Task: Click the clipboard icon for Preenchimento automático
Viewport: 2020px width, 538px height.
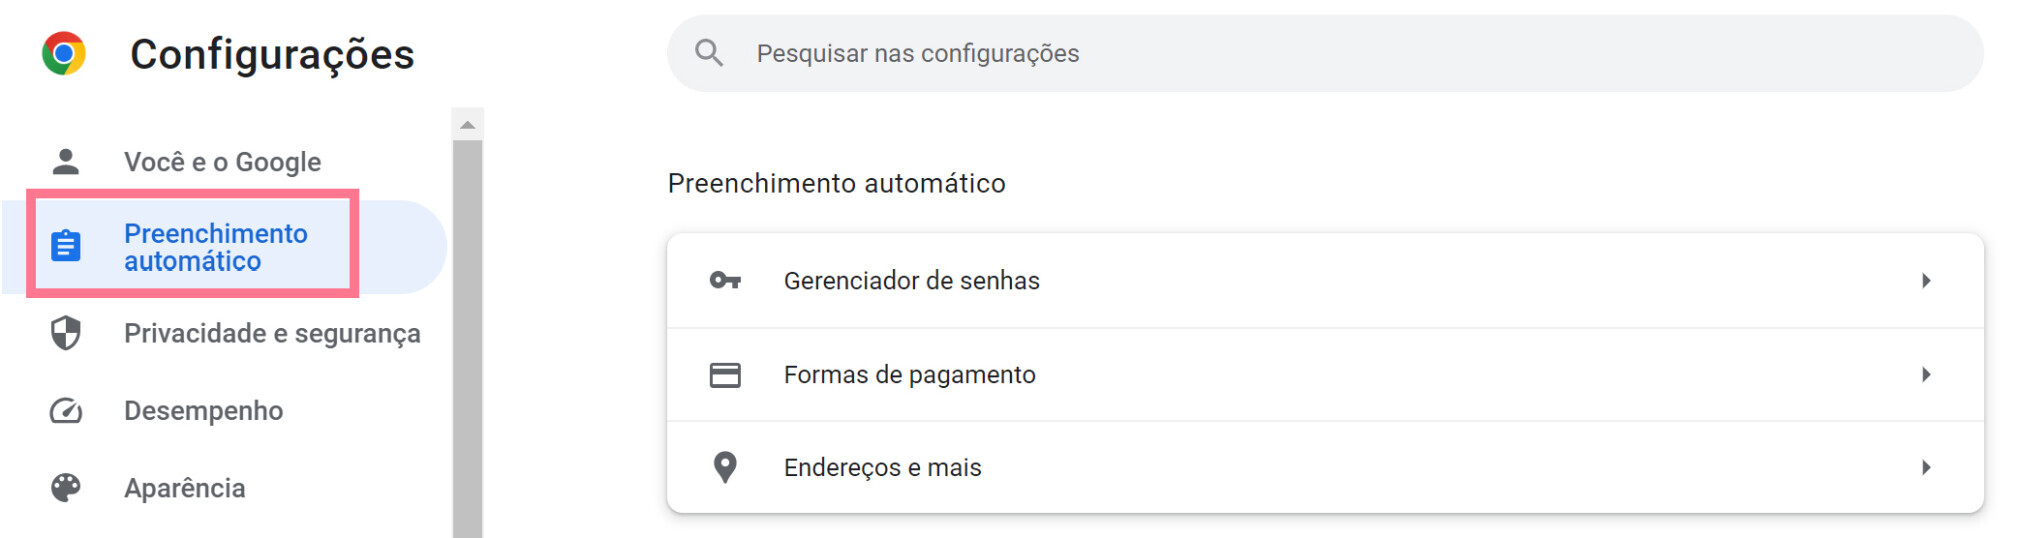Action: click(x=66, y=245)
